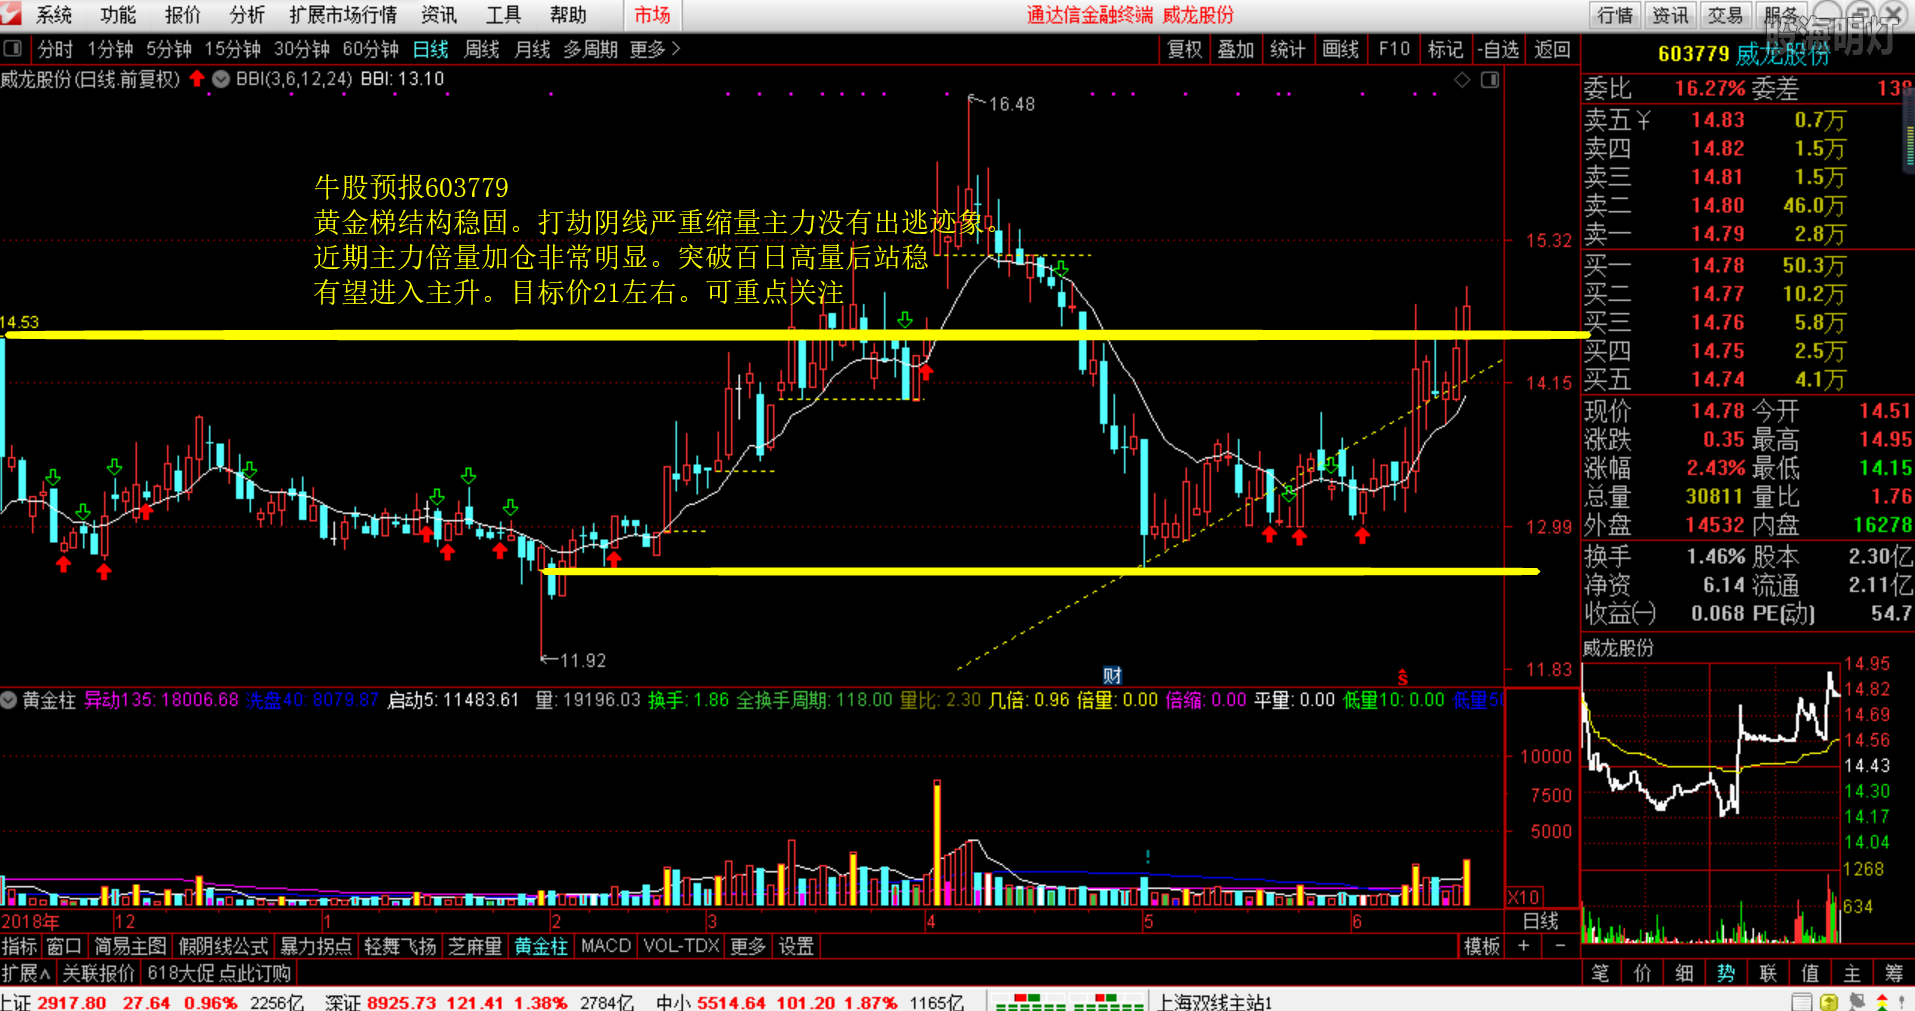Open the 资讯 menu in the menu bar
1915x1011 pixels.
(x=439, y=15)
